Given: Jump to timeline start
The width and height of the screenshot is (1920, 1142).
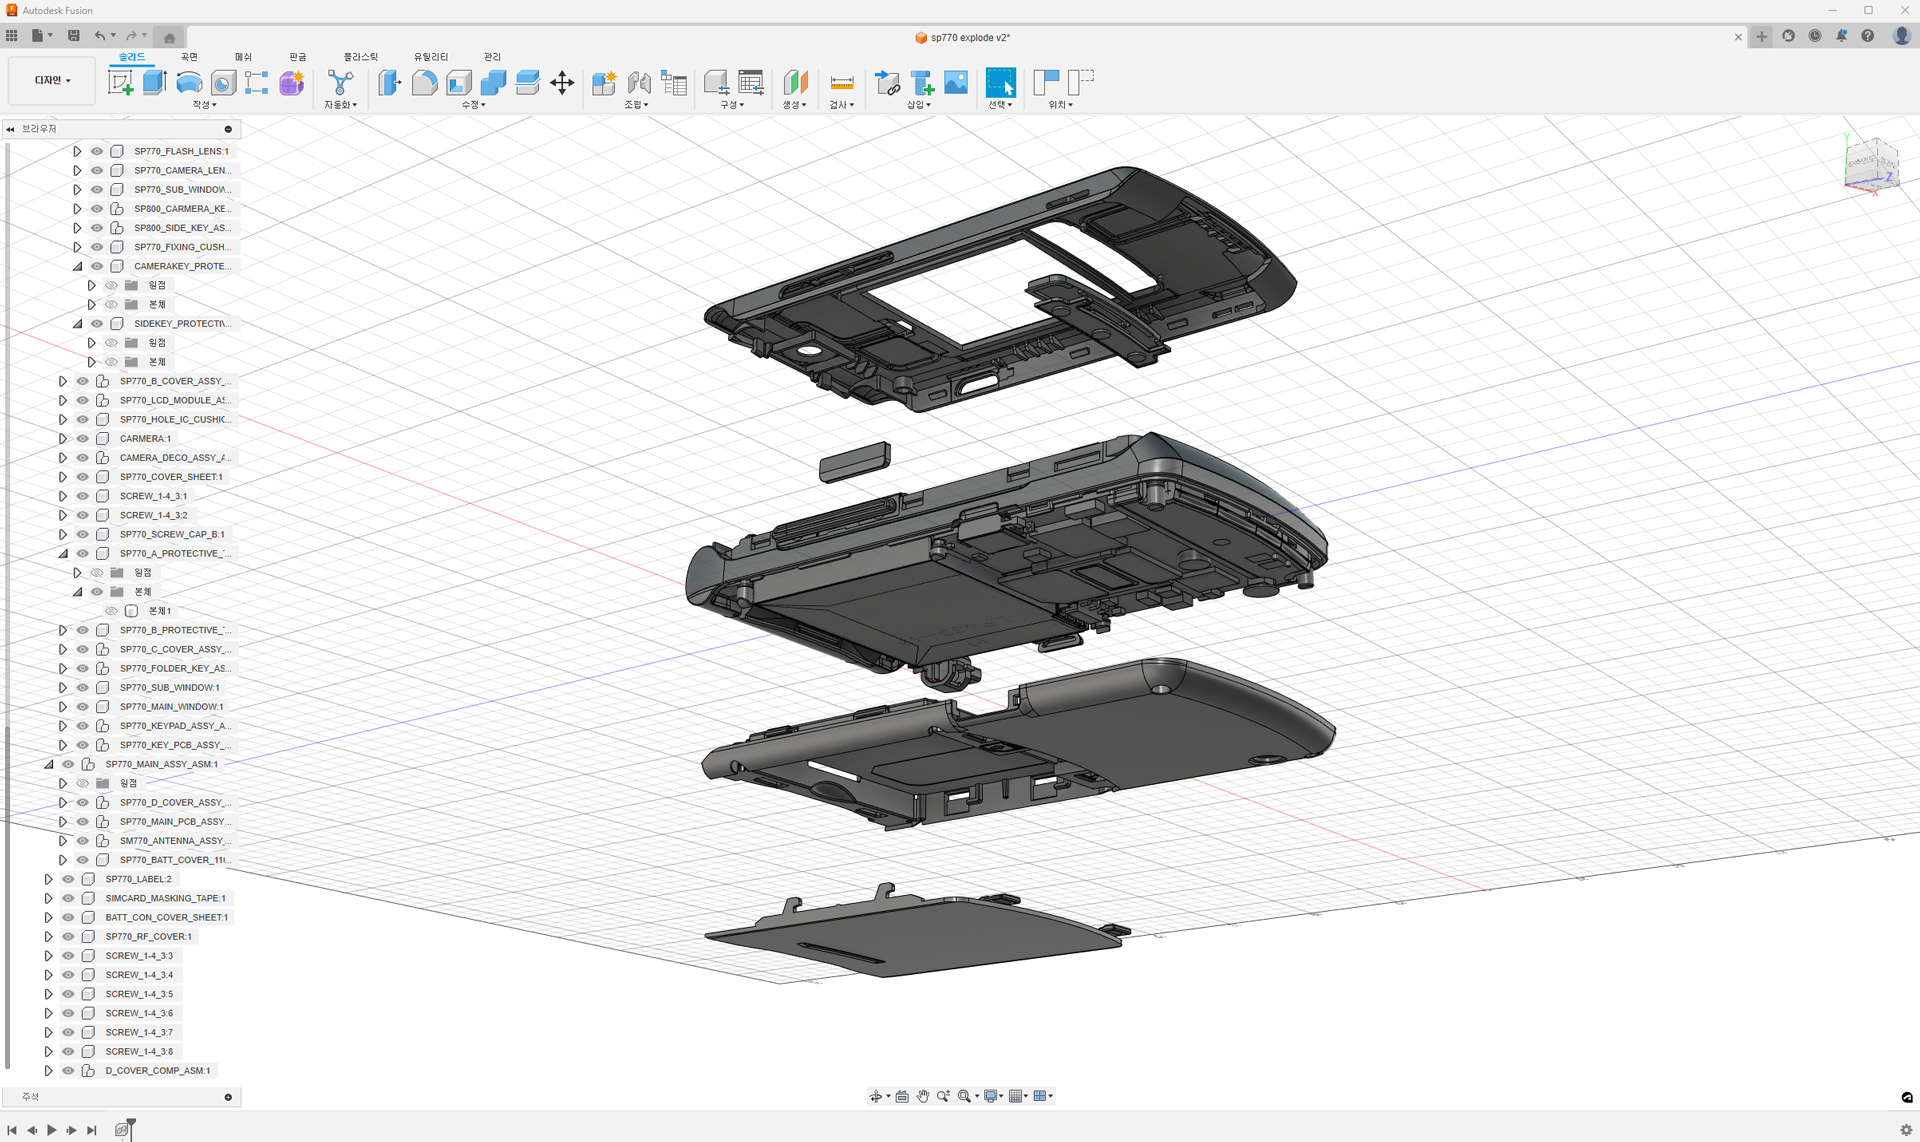Looking at the screenshot, I should click(x=12, y=1130).
